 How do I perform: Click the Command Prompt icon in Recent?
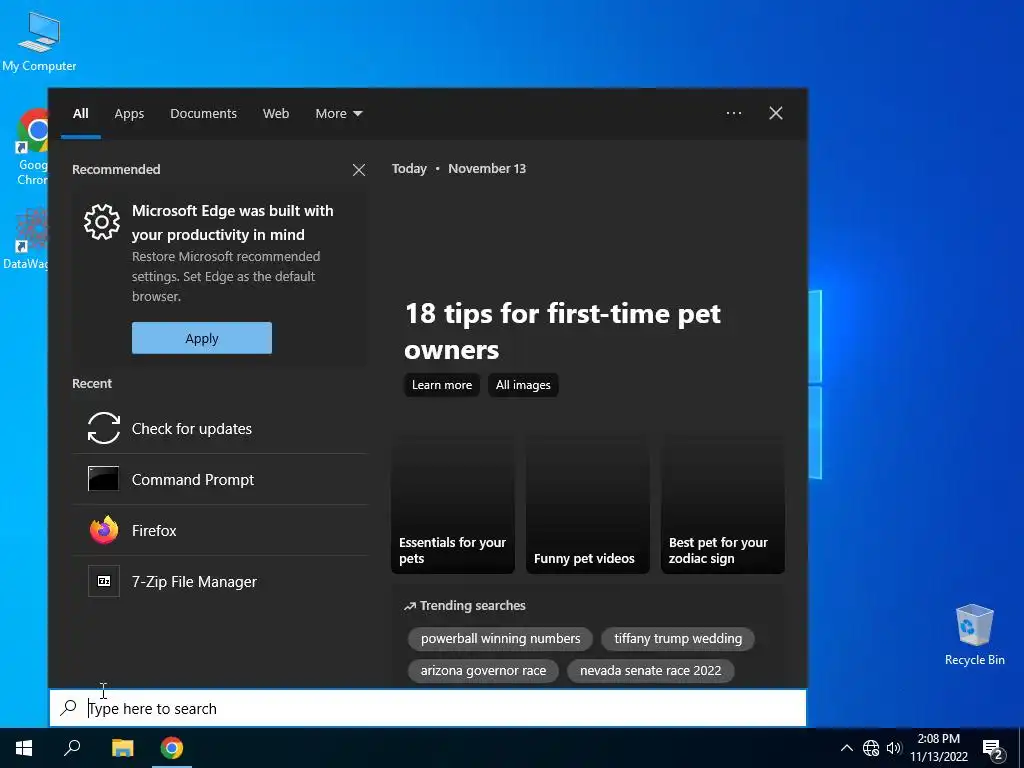104,479
